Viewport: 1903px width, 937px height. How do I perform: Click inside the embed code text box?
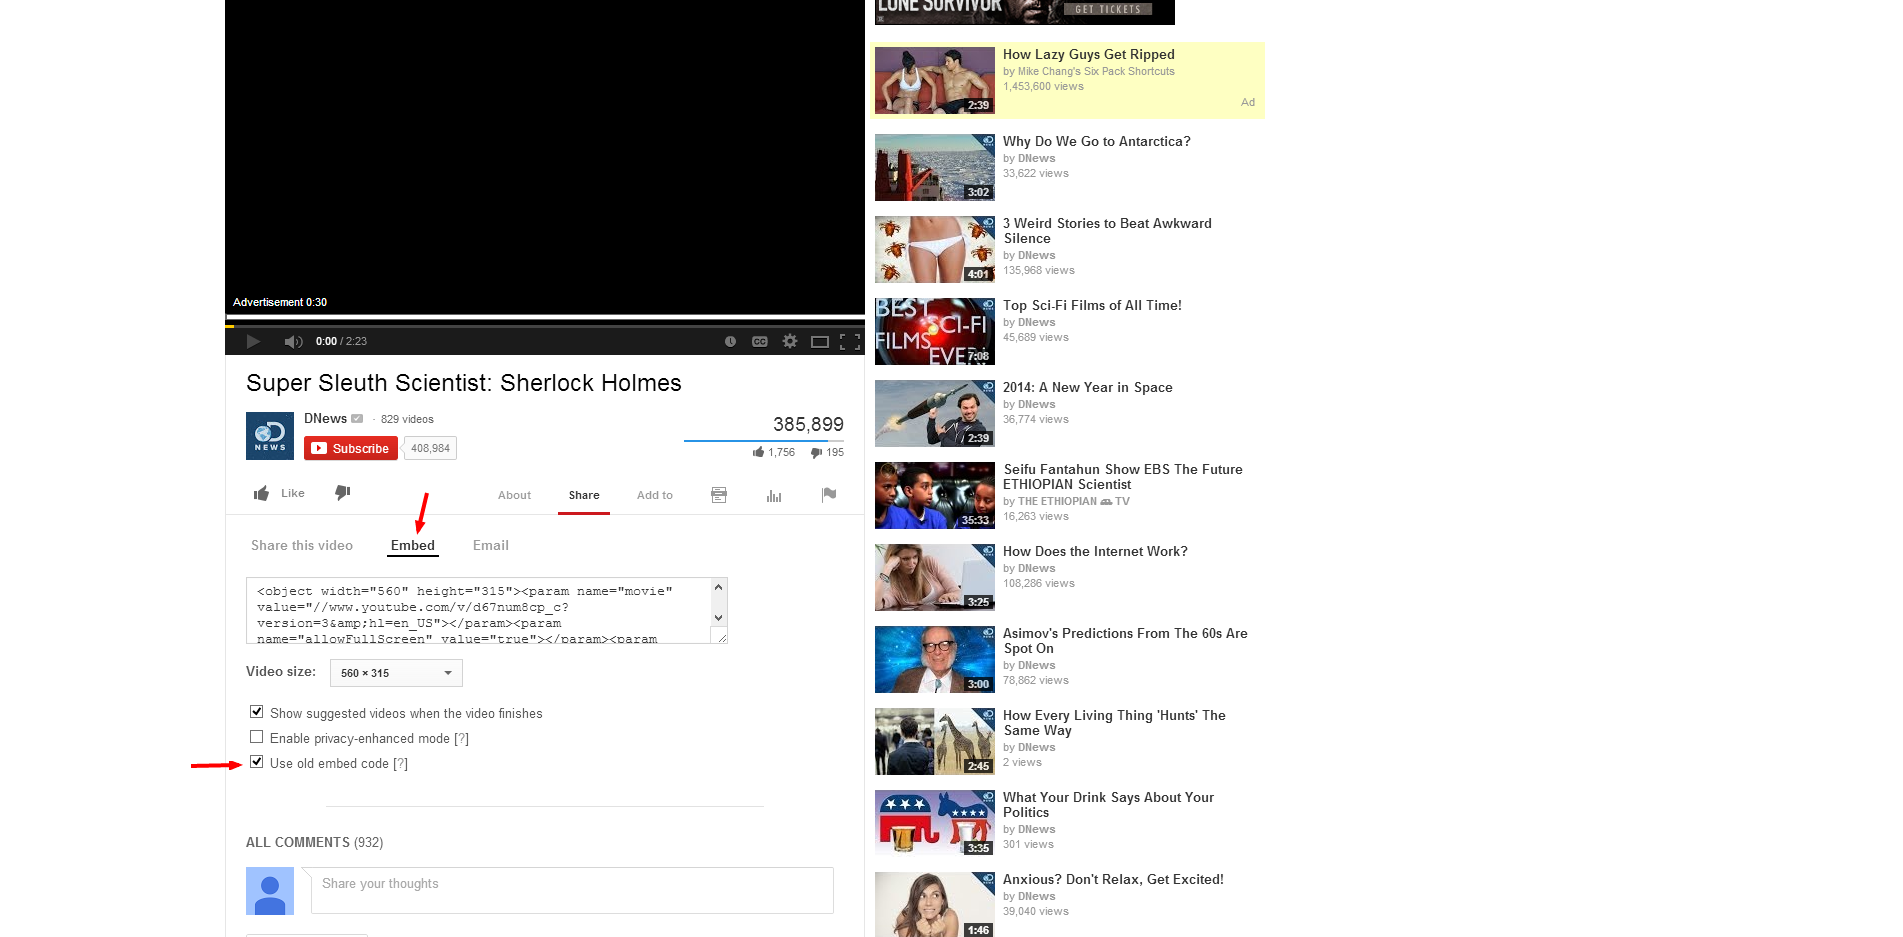click(480, 611)
